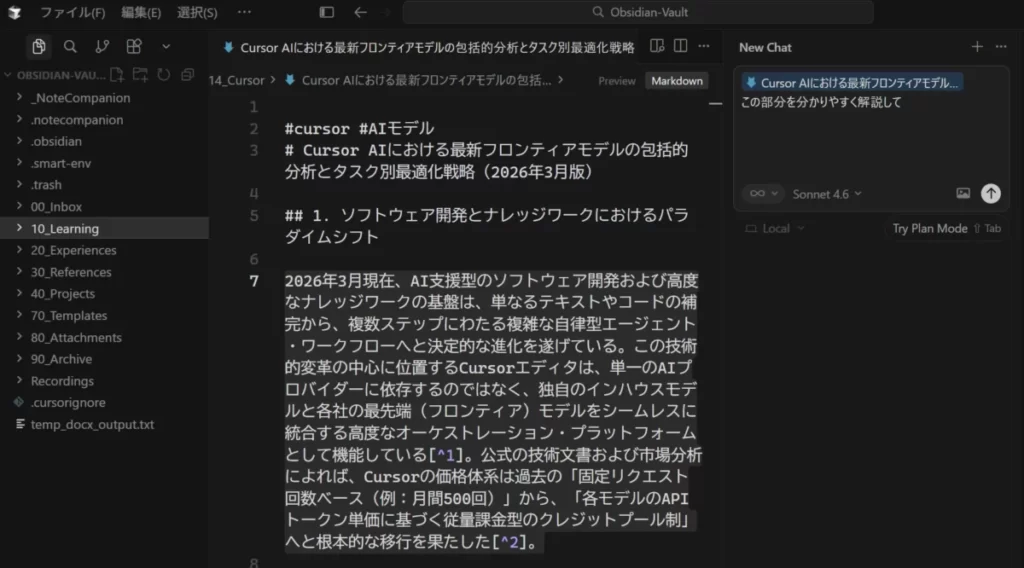Screen dimensions: 1024x568
Task: Split the editor right icon
Action: (680, 46)
